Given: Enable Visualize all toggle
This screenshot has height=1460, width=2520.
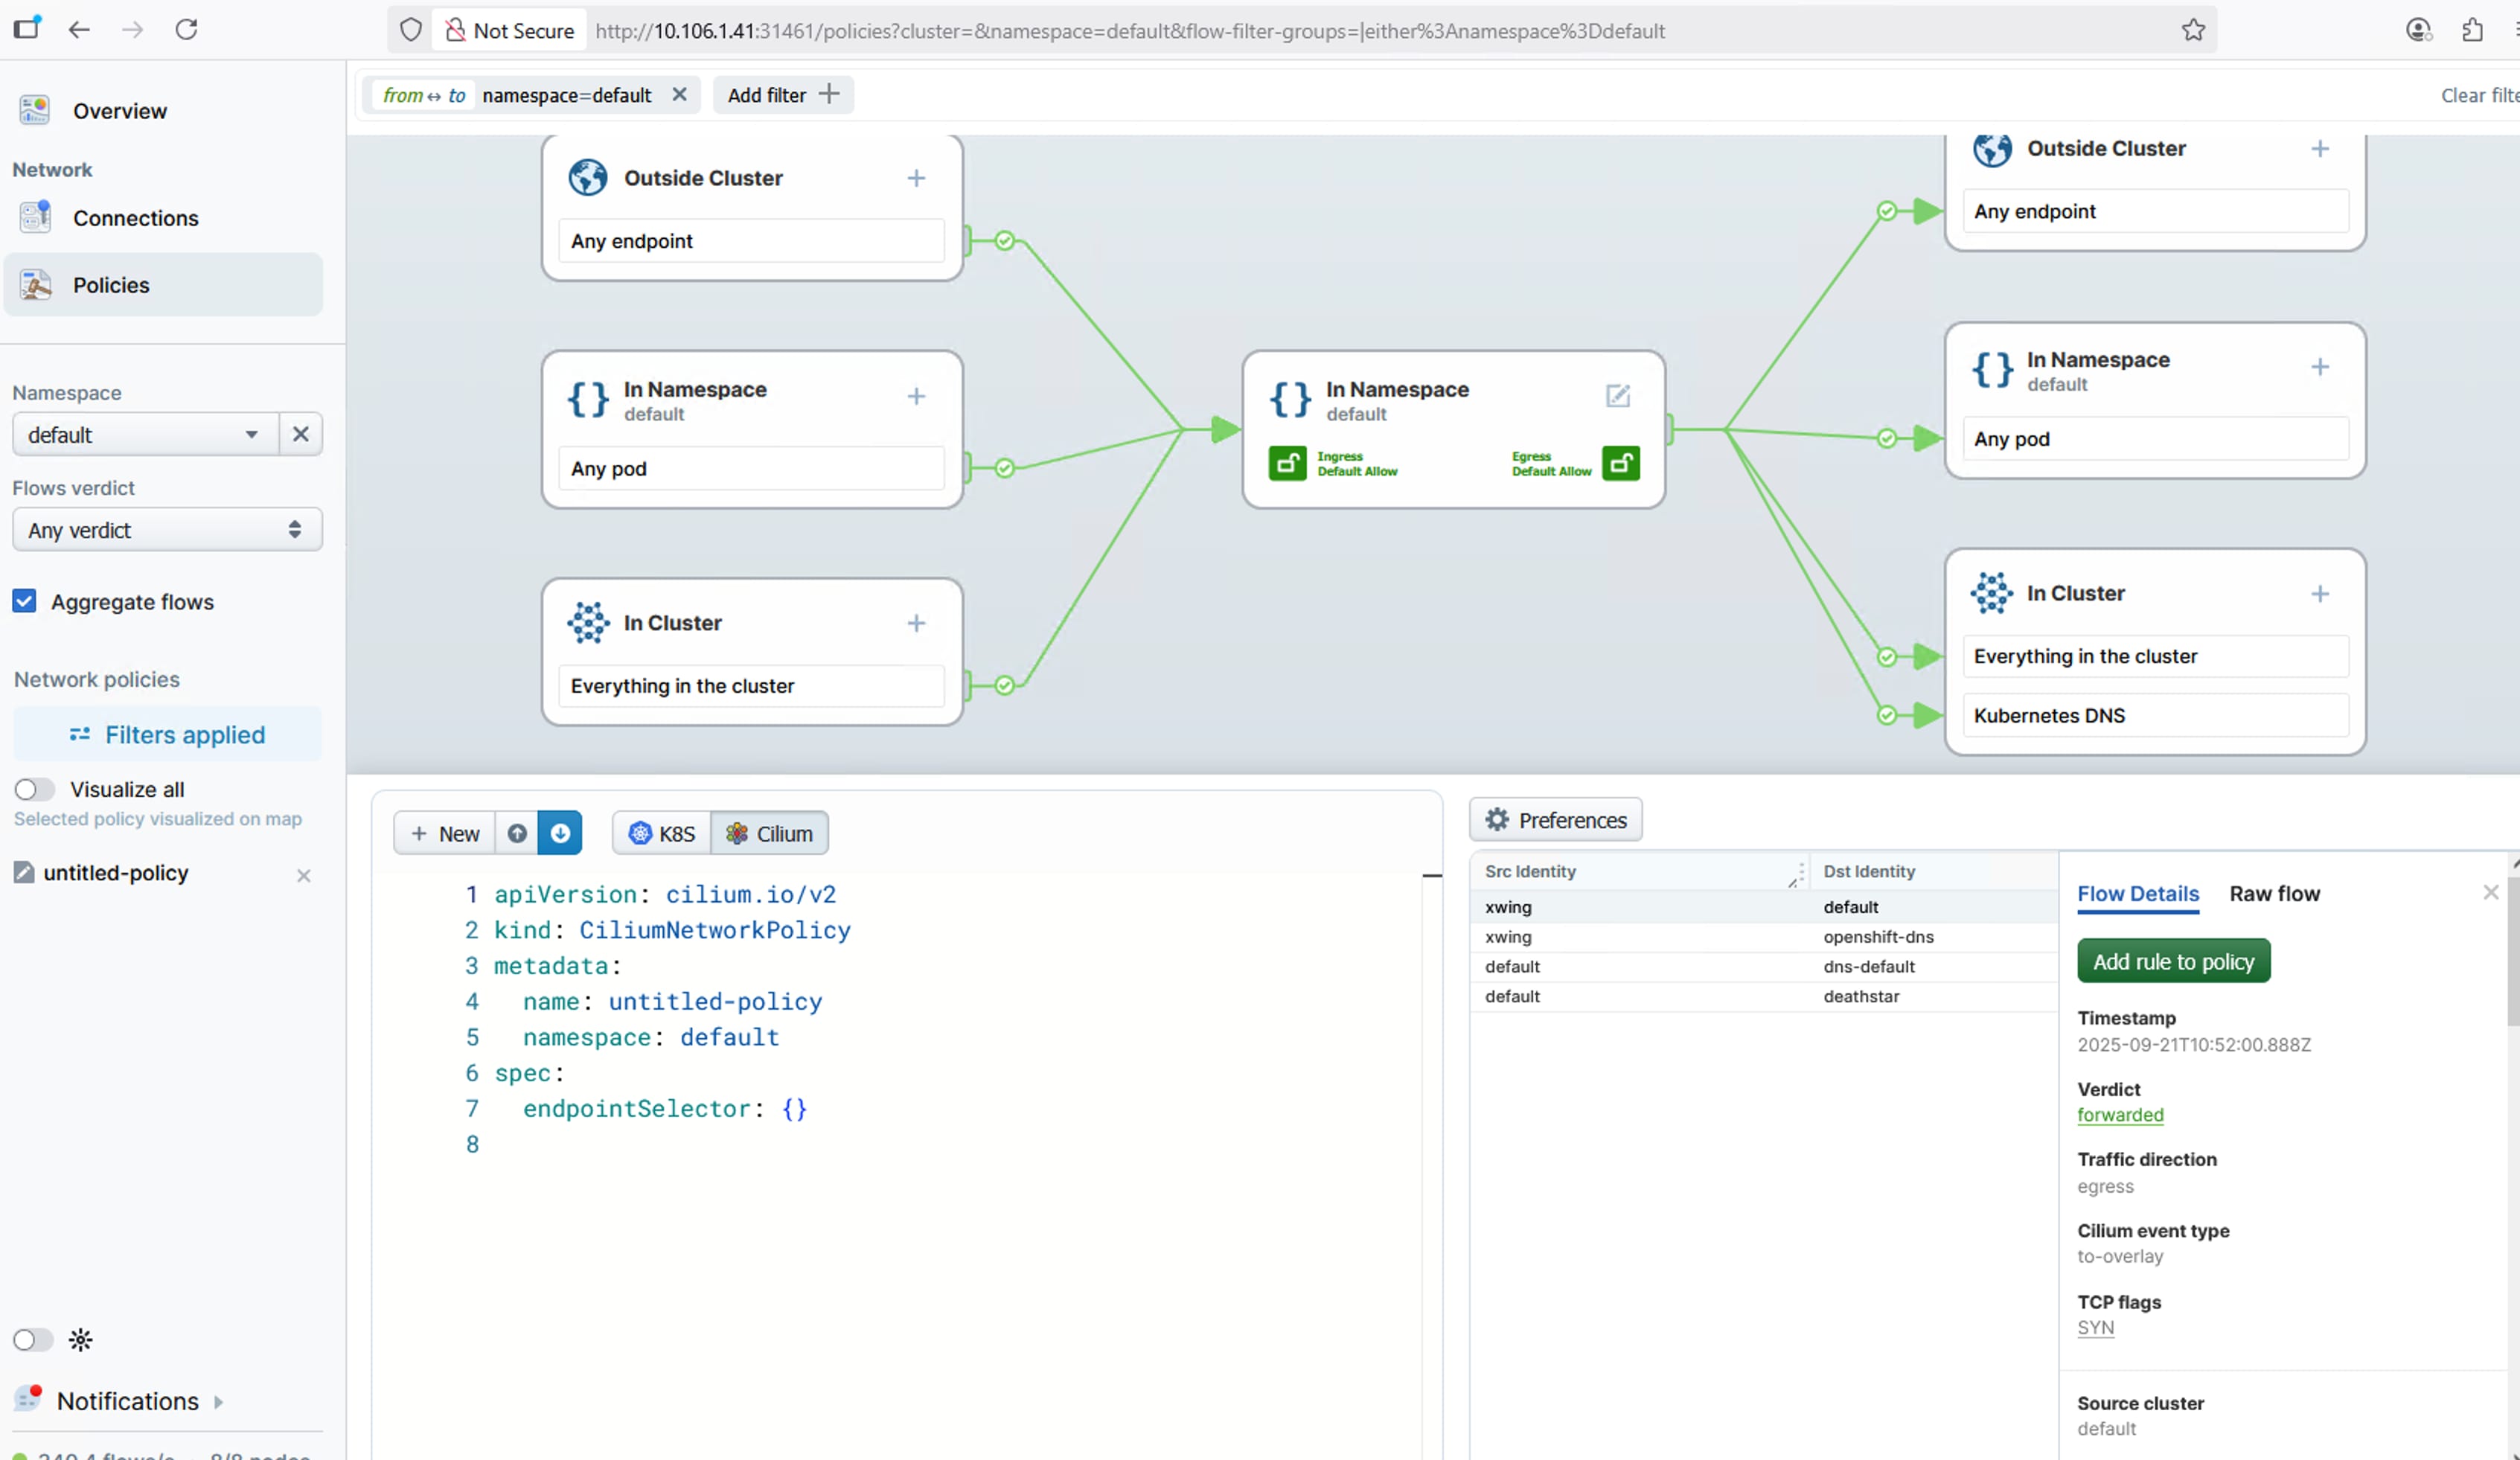Looking at the screenshot, I should click(x=34, y=789).
